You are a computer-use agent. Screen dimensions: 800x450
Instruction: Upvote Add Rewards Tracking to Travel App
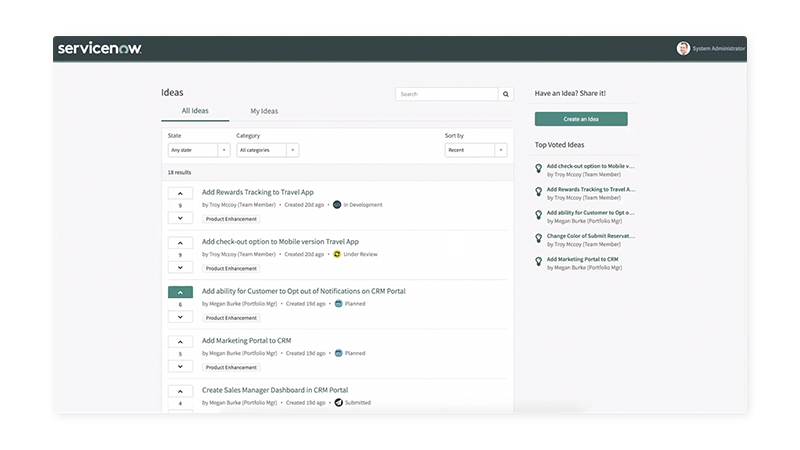(180, 192)
